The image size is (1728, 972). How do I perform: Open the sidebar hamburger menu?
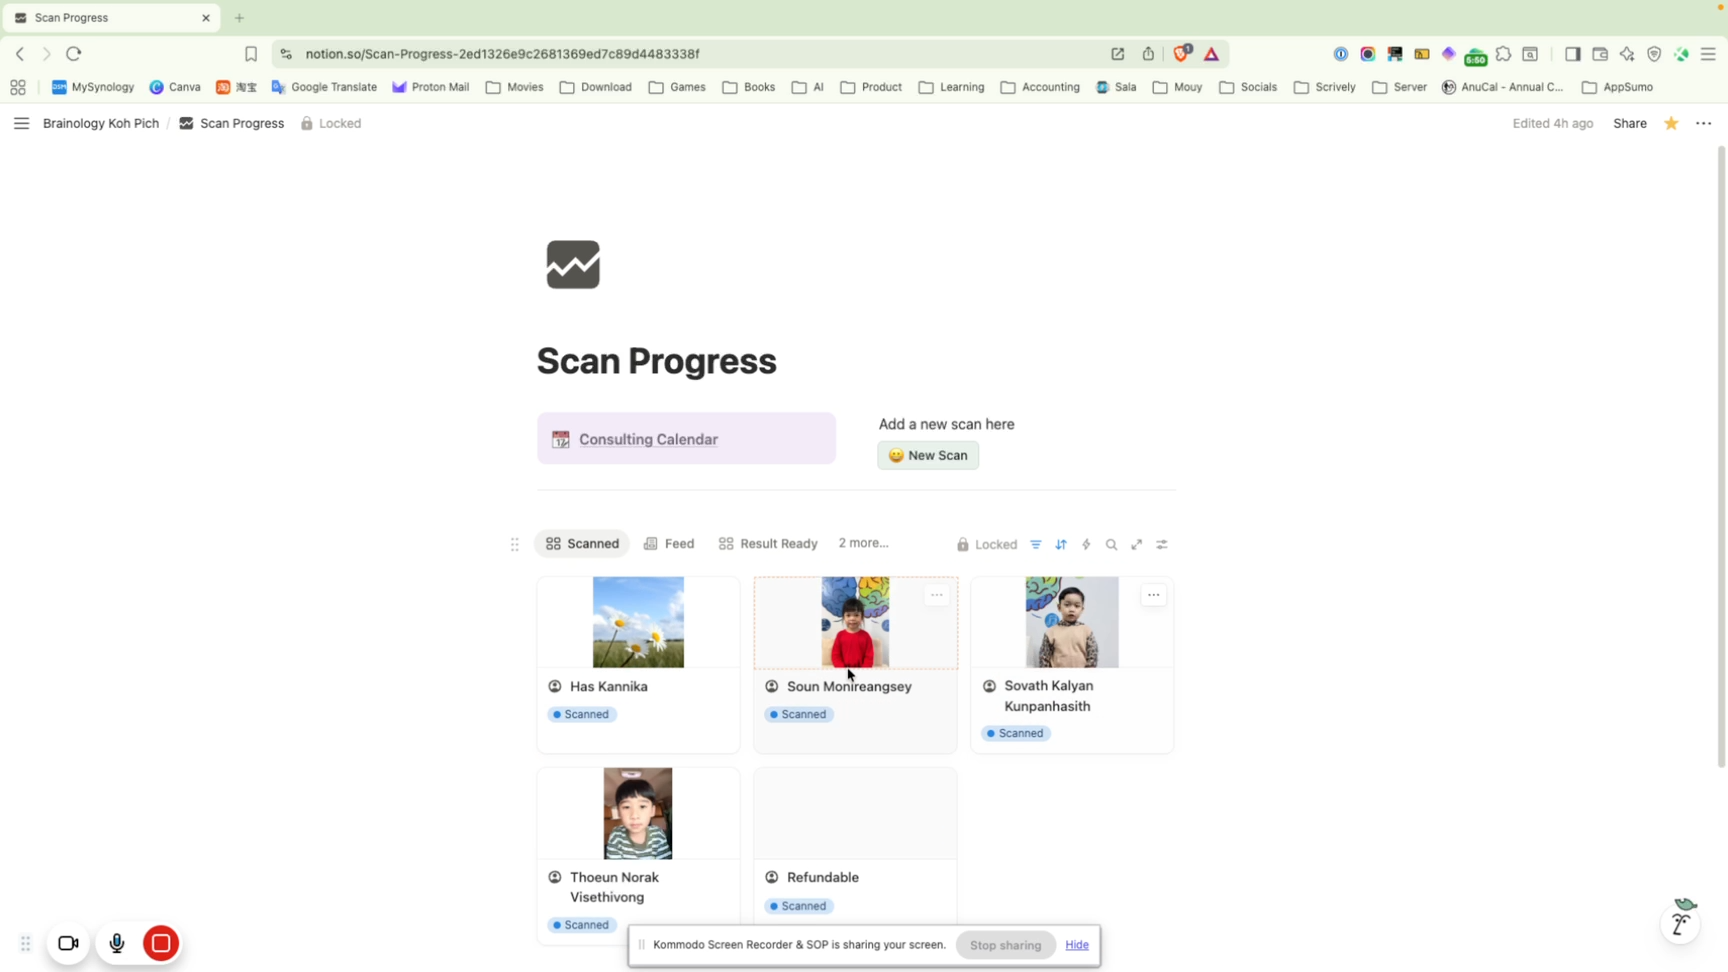pos(21,123)
